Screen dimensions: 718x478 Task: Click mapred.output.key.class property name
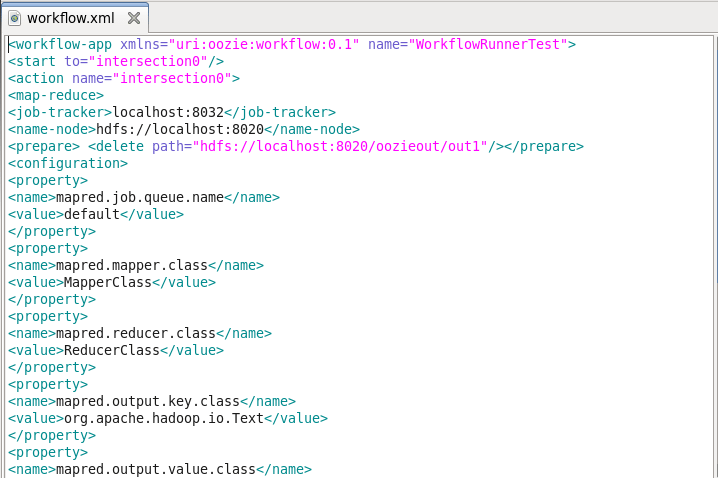coord(148,401)
